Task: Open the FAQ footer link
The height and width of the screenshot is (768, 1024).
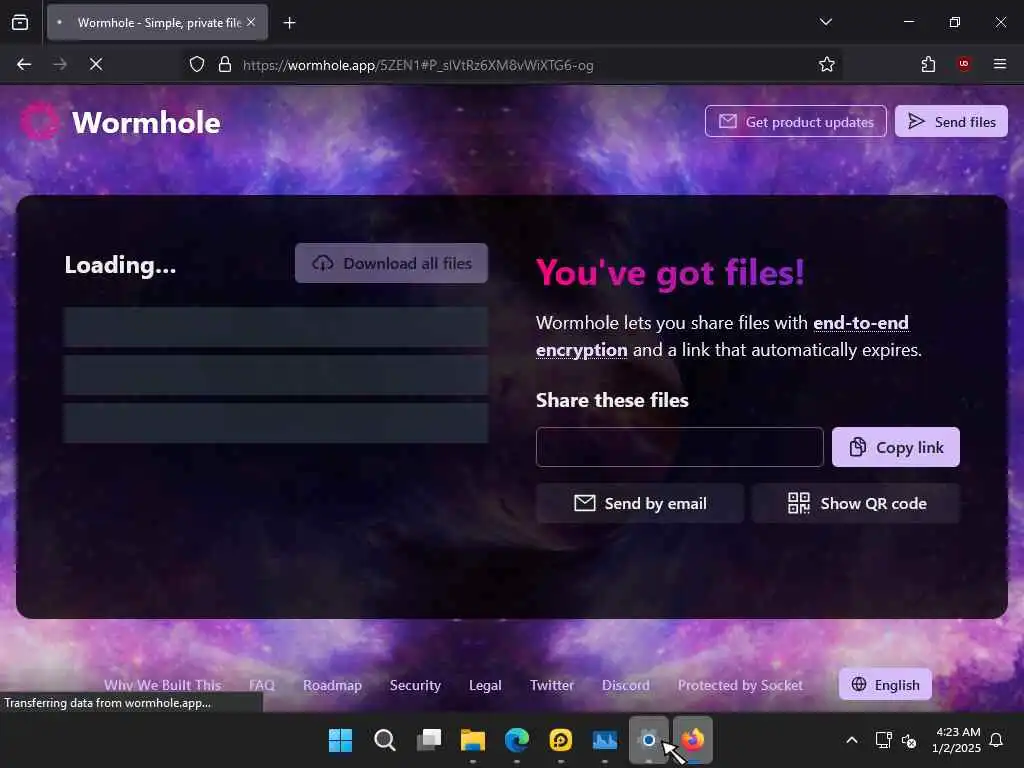Action: [x=262, y=685]
